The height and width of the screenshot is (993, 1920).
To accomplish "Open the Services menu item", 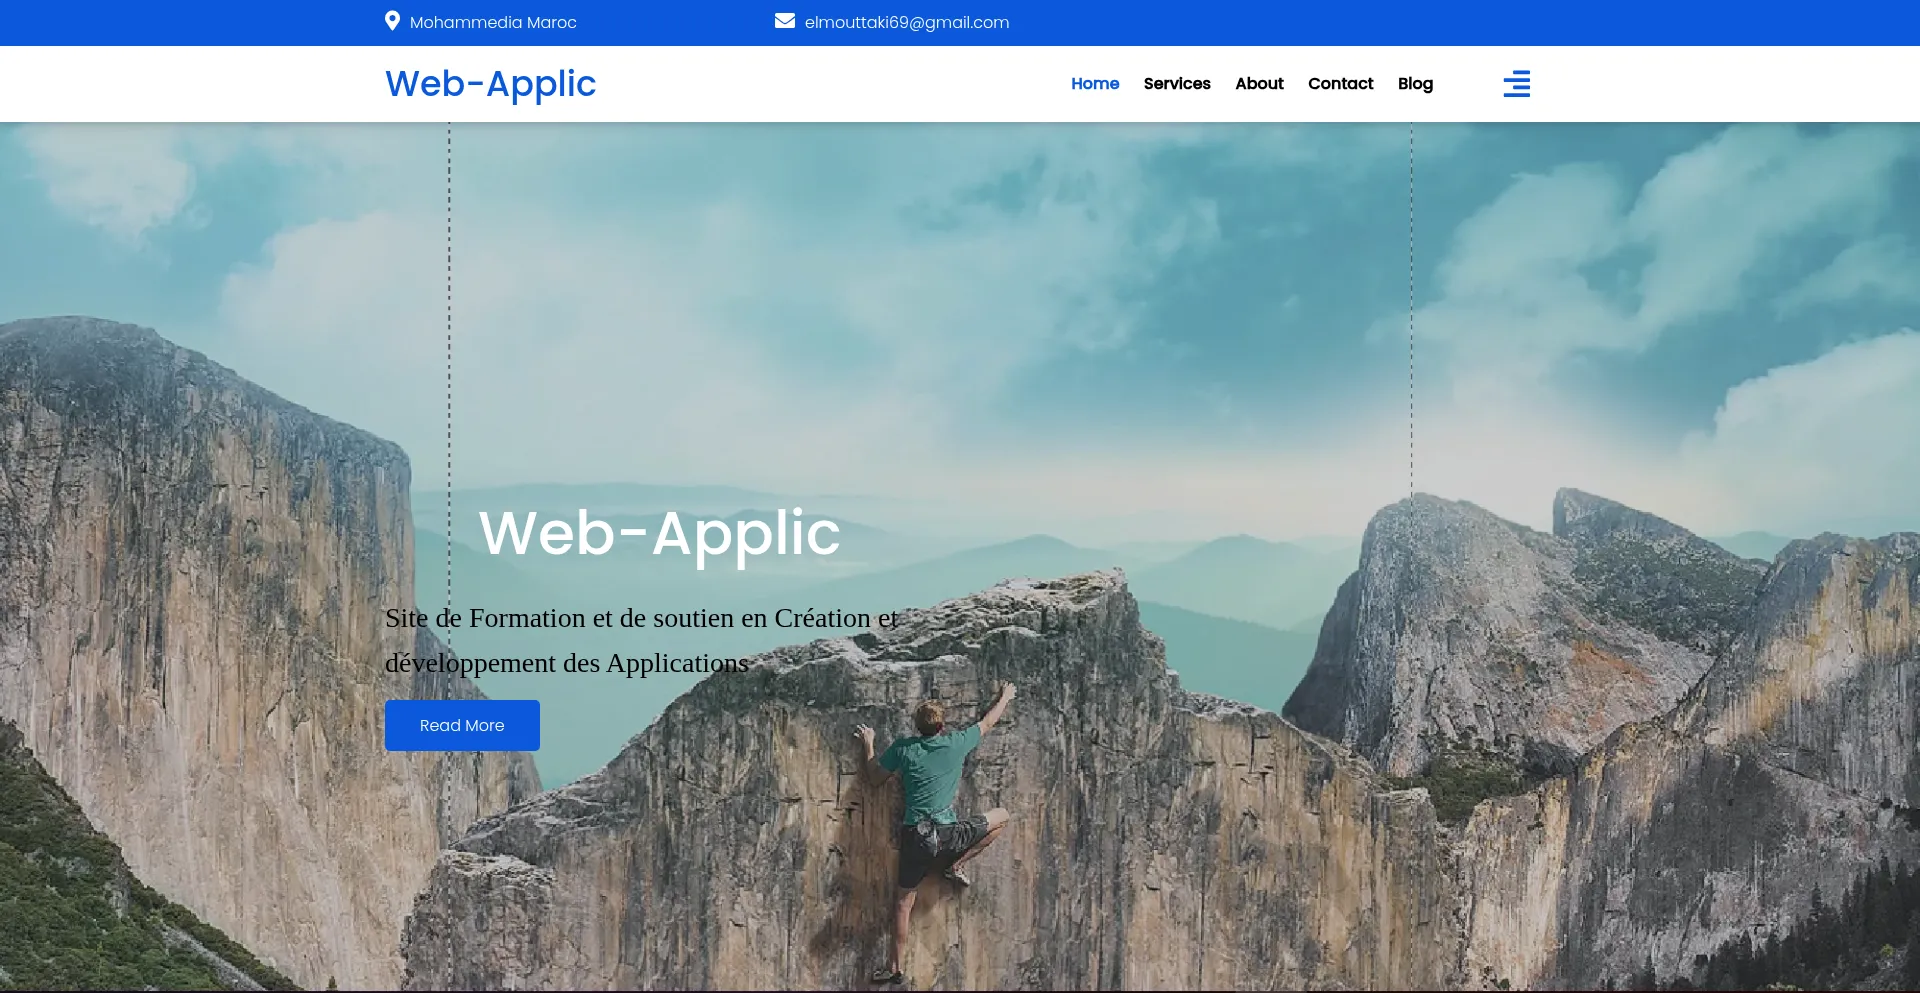I will tap(1176, 84).
